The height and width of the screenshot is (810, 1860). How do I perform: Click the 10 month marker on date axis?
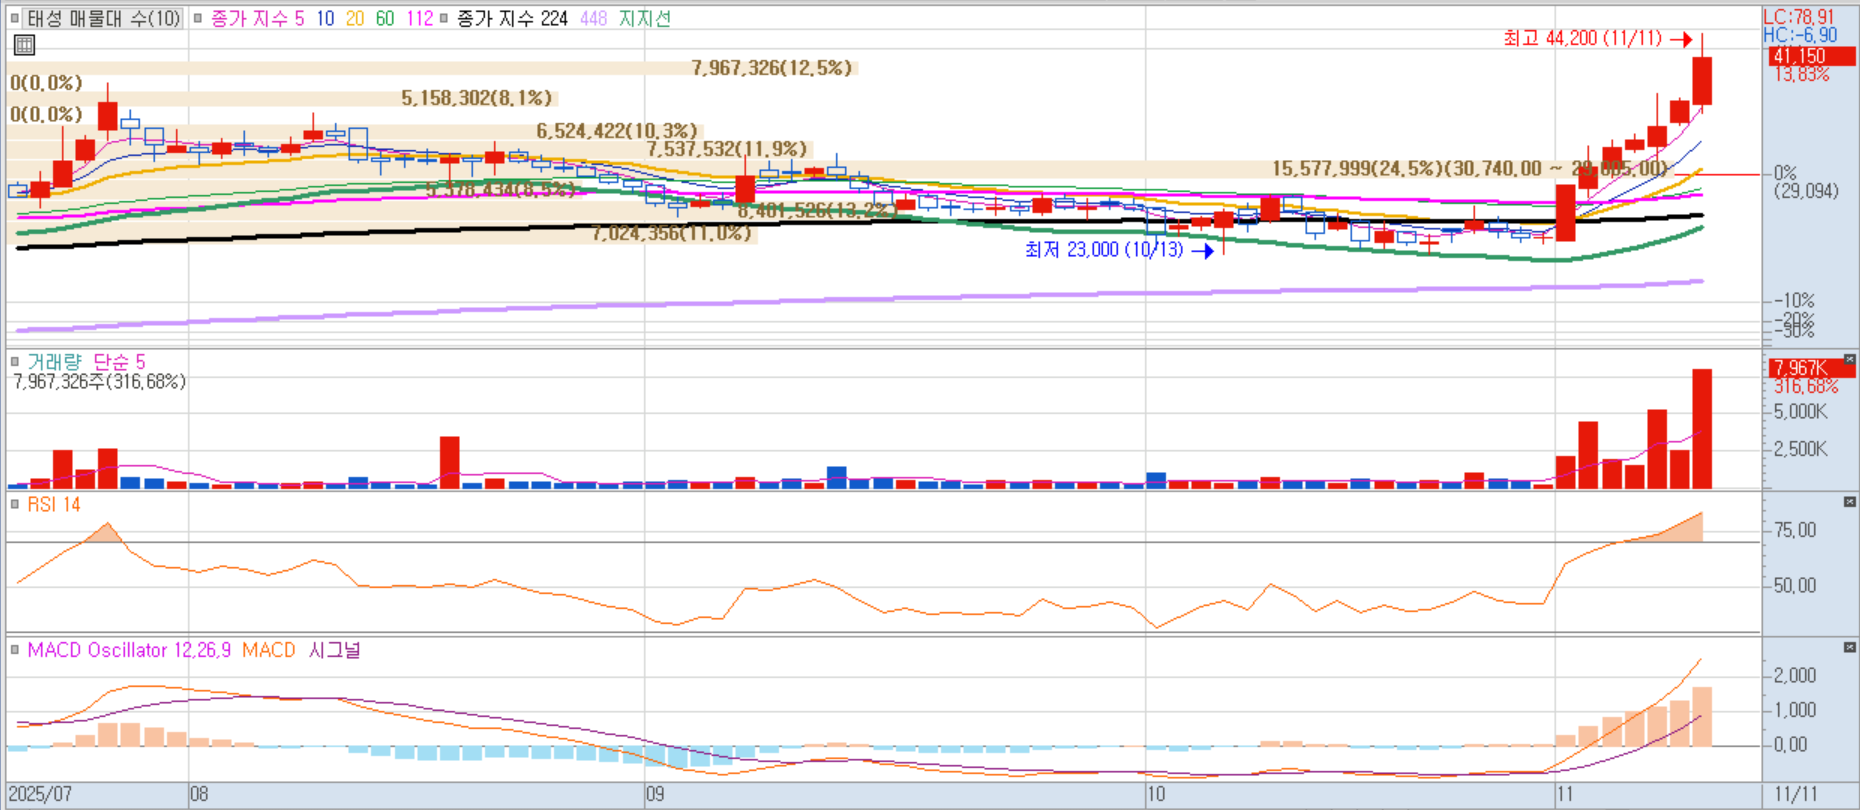(1156, 794)
